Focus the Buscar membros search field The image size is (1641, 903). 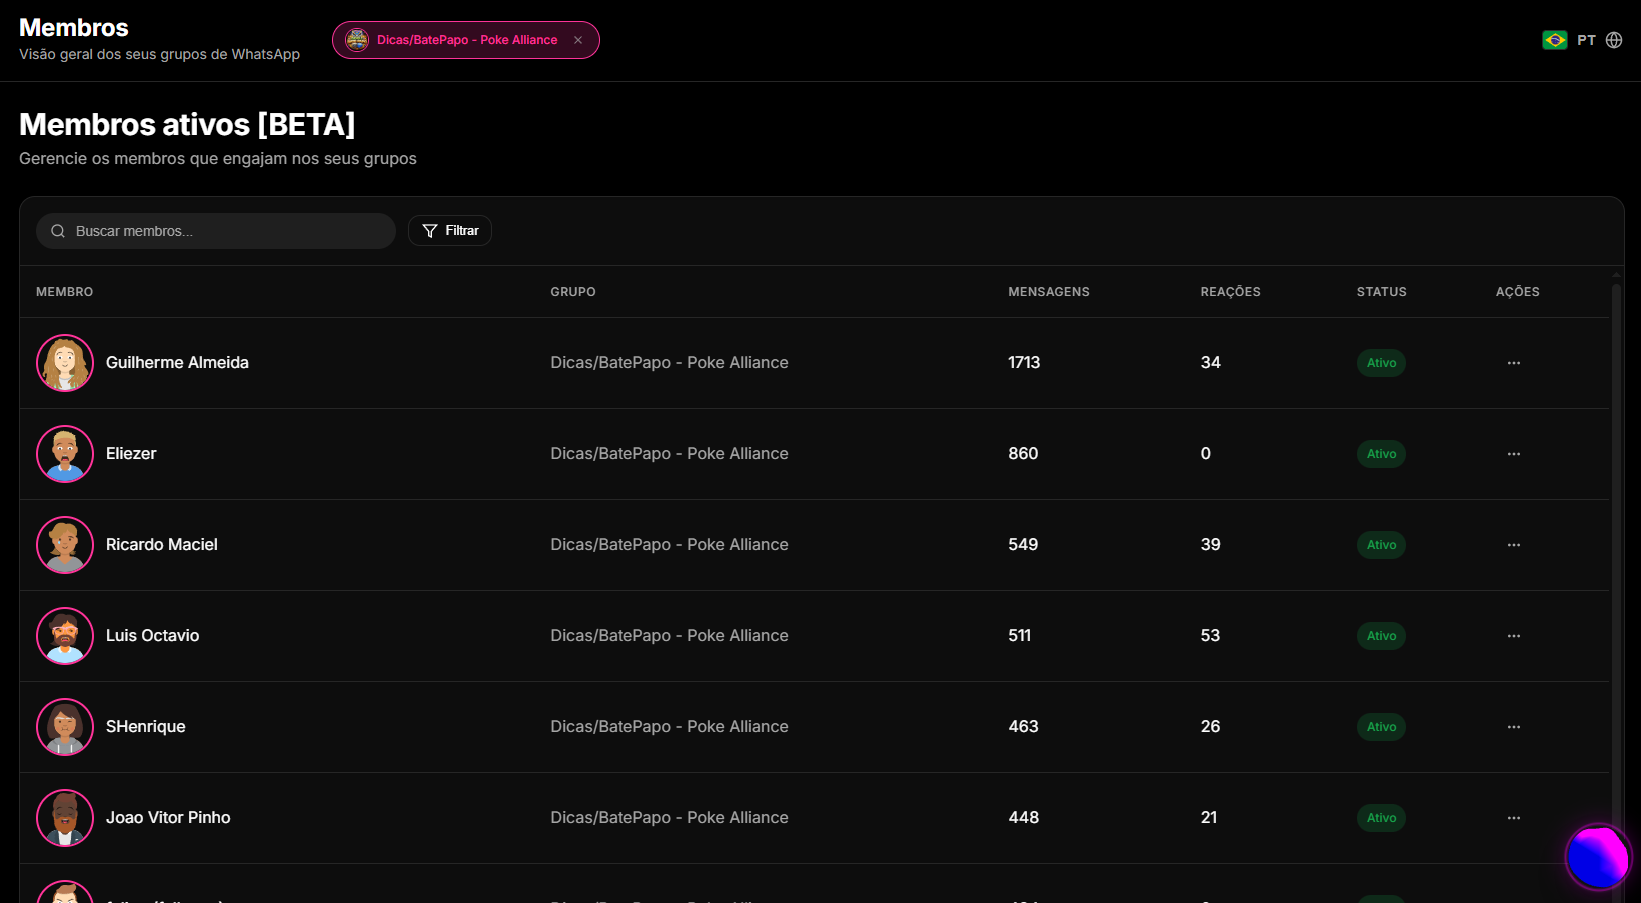coord(216,231)
